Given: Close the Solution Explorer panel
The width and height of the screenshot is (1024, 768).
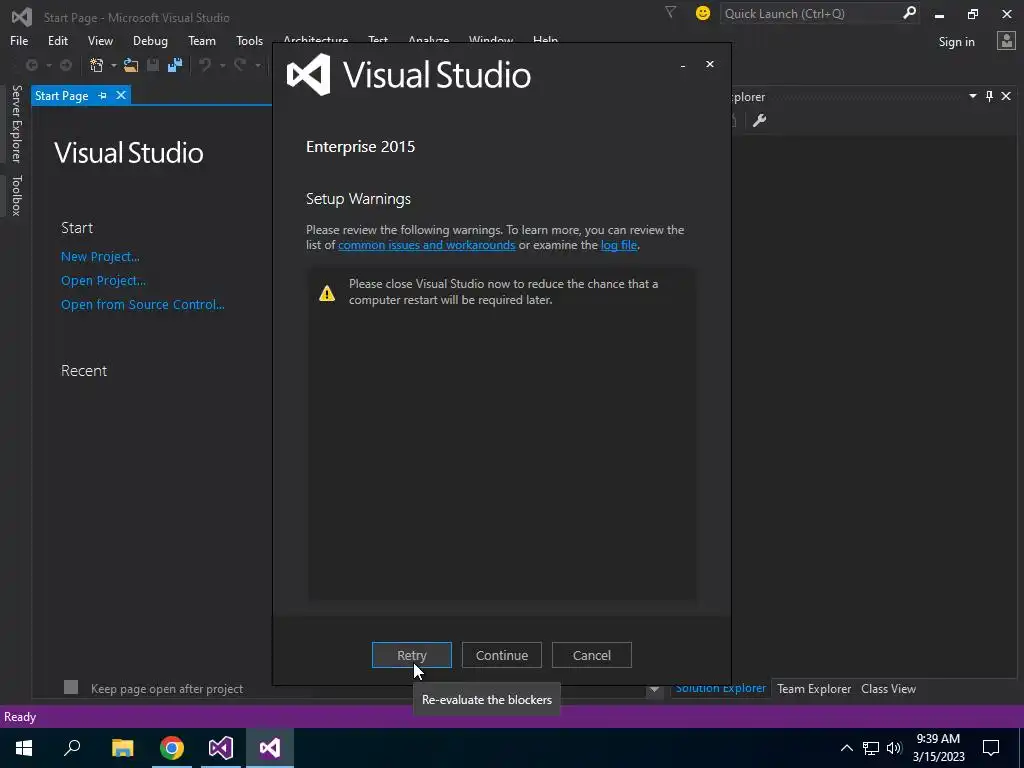Looking at the screenshot, I should coord(1006,97).
